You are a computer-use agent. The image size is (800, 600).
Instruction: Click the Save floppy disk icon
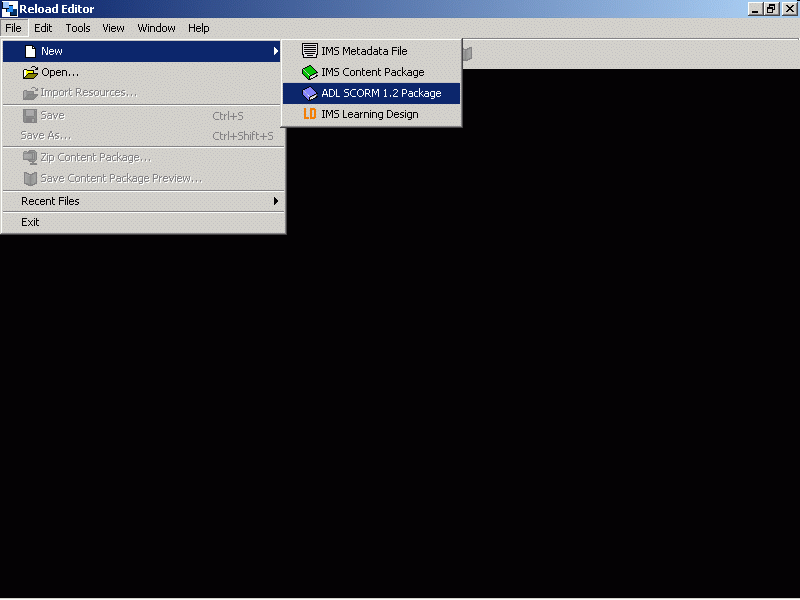pyautogui.click(x=30, y=115)
